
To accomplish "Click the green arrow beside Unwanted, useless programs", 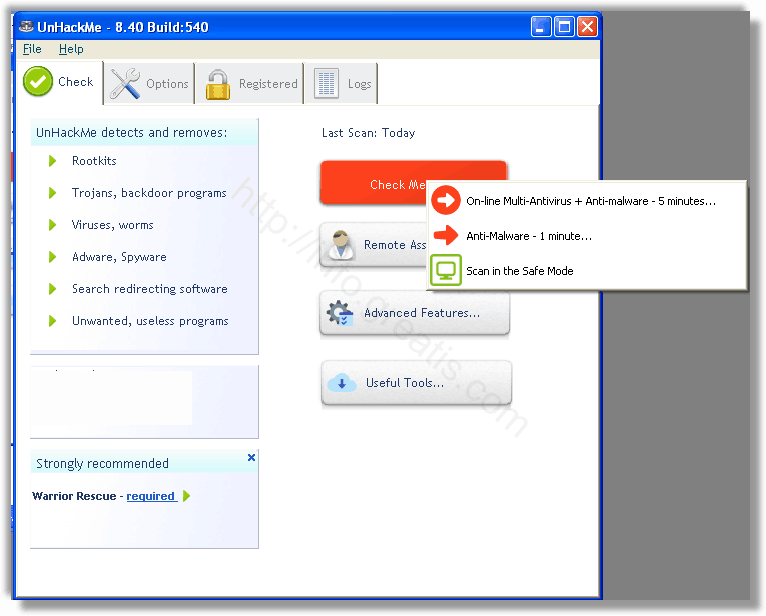I will click(53, 321).
